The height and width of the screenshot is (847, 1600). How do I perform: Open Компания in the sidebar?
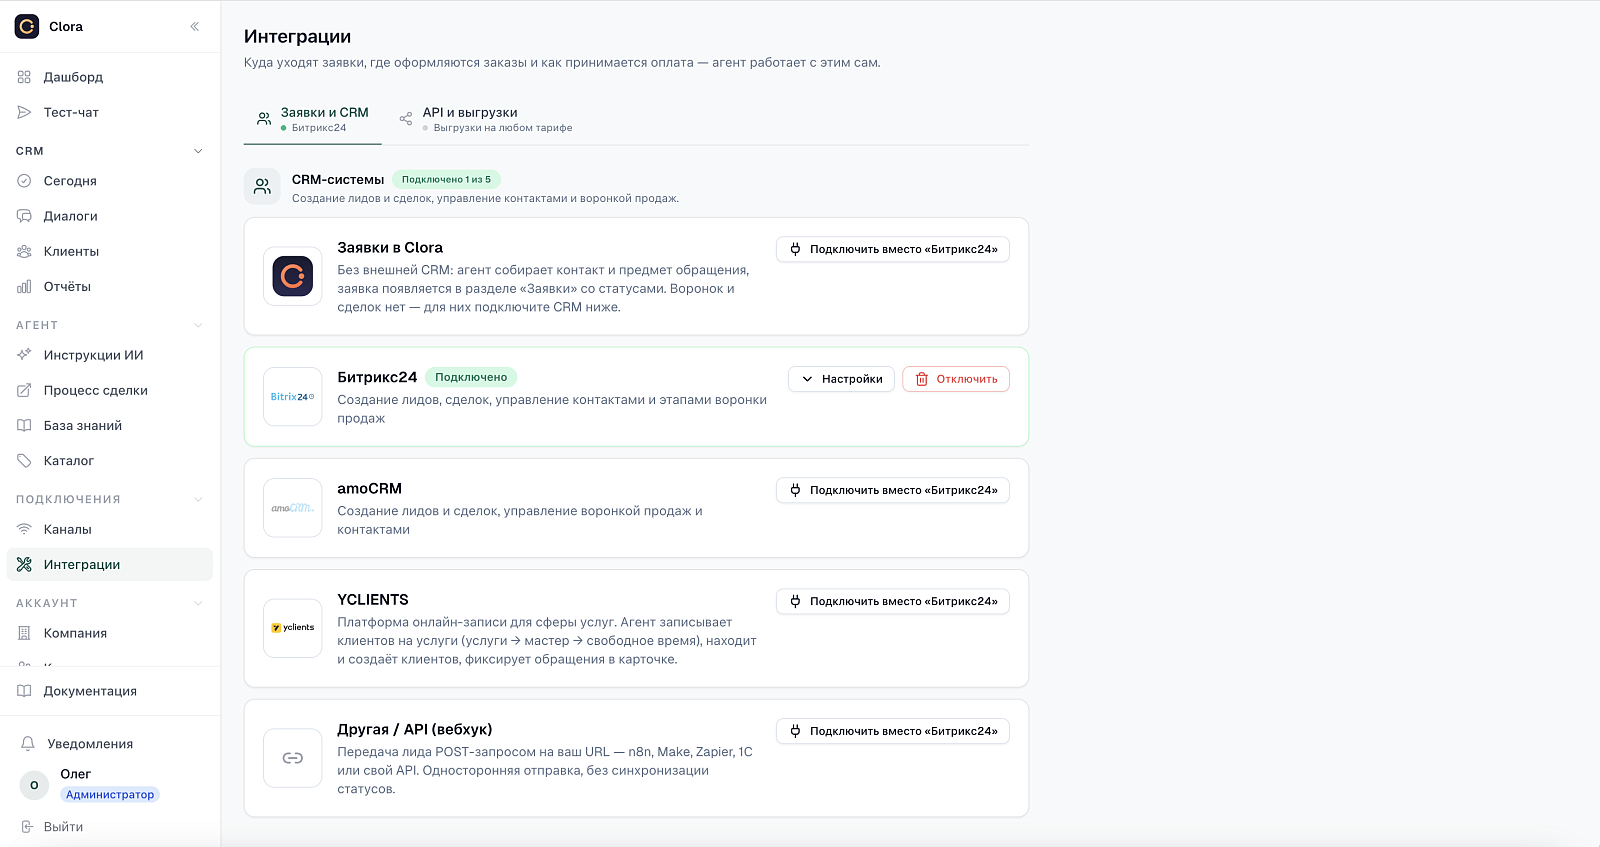point(110,633)
